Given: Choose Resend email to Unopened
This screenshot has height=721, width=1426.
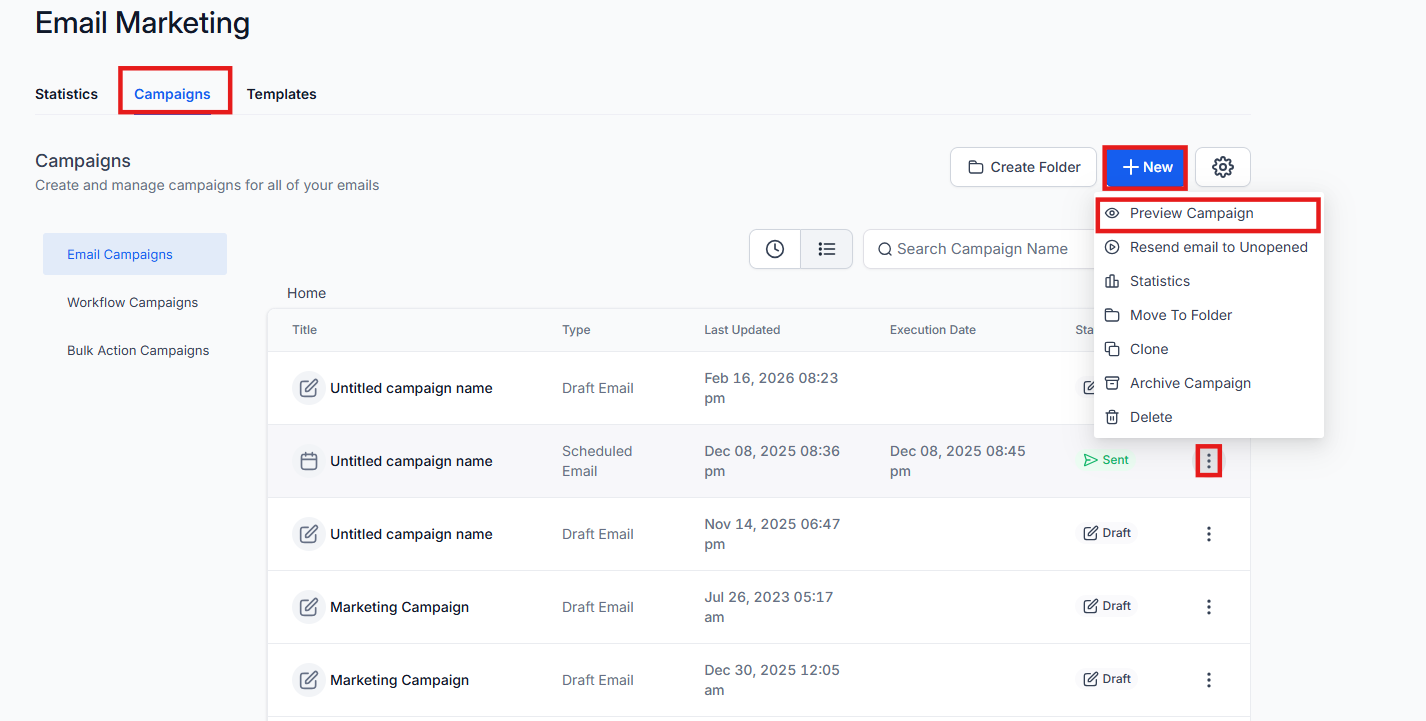Looking at the screenshot, I should 1208,247.
